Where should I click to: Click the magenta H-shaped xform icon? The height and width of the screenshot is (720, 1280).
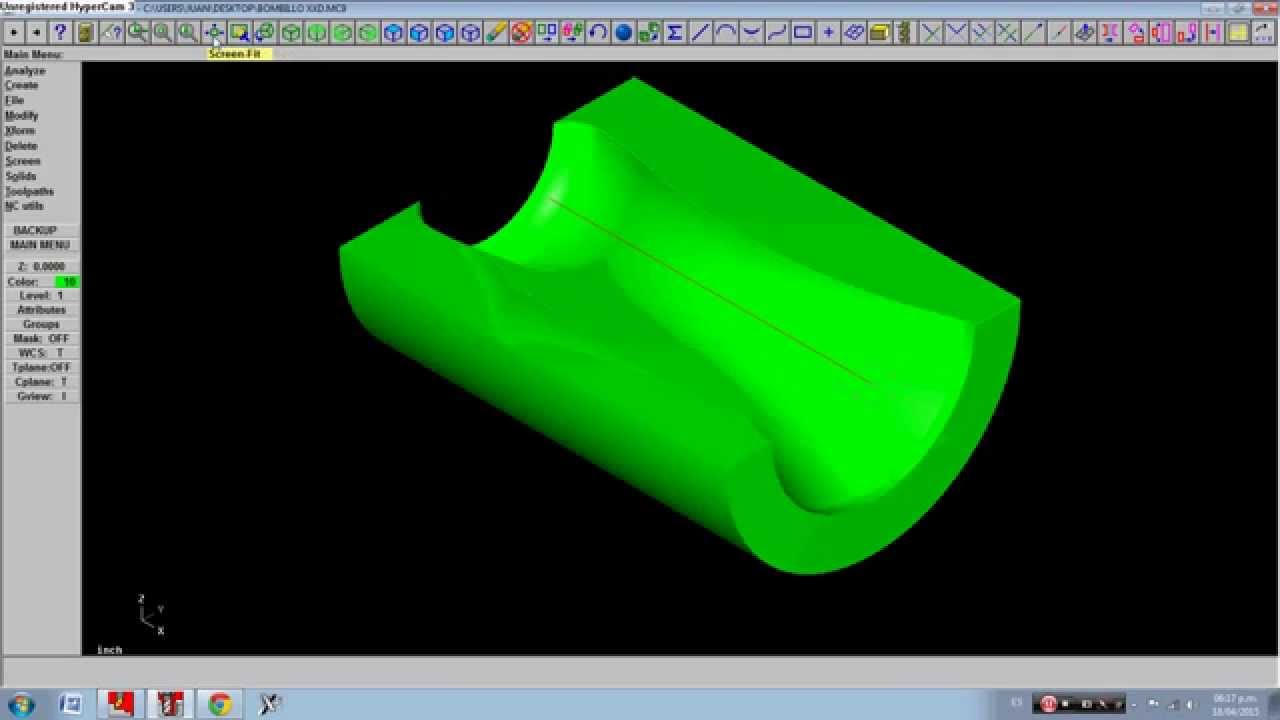click(1212, 33)
